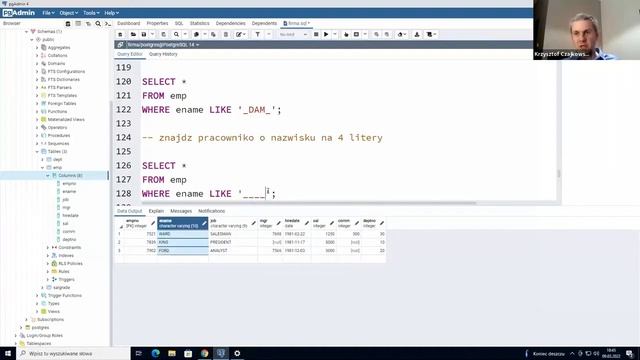Click View Data grid icon in Browser header

[78, 24]
